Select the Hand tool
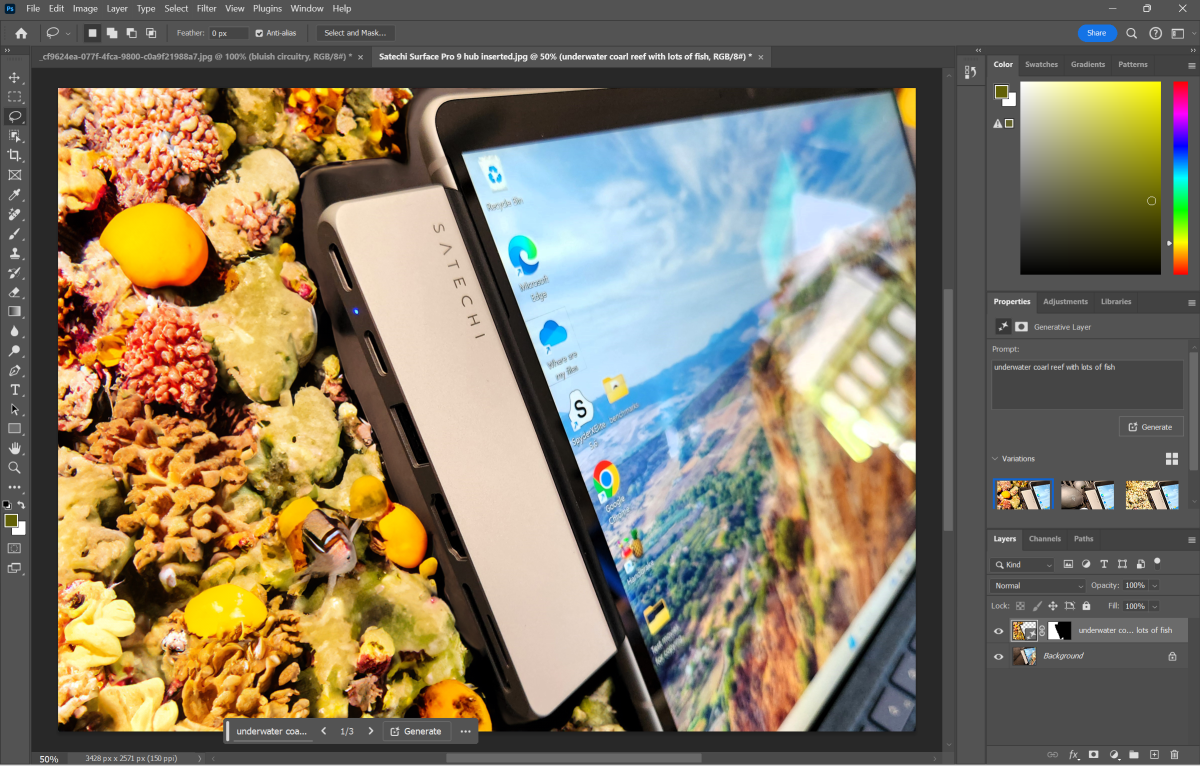Viewport: 1200px width, 766px height. tap(14, 448)
